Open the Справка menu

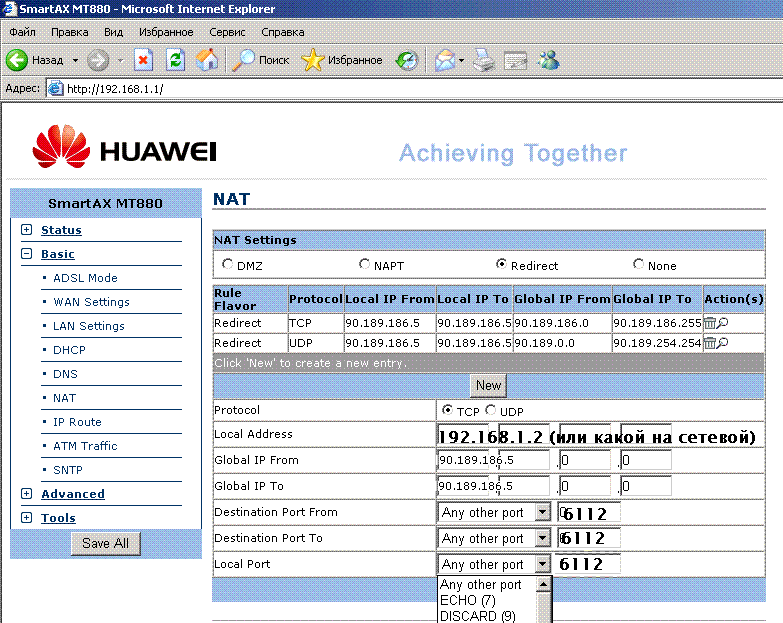[283, 32]
